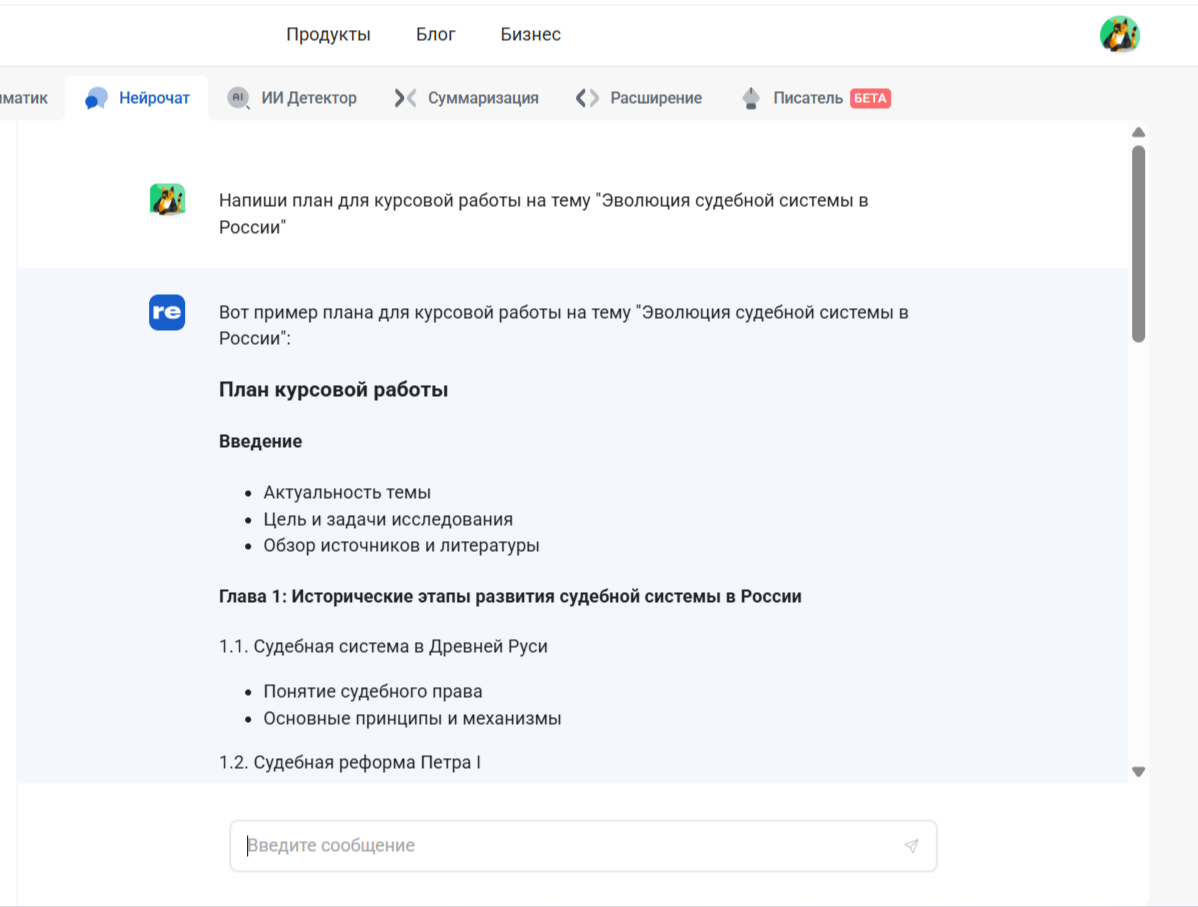Click the scrollbar down arrow
The image size is (1198, 907).
pyautogui.click(x=1138, y=771)
